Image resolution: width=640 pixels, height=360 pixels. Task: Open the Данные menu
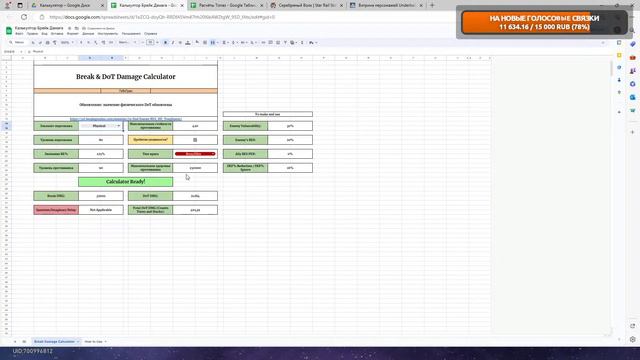[x=88, y=33]
